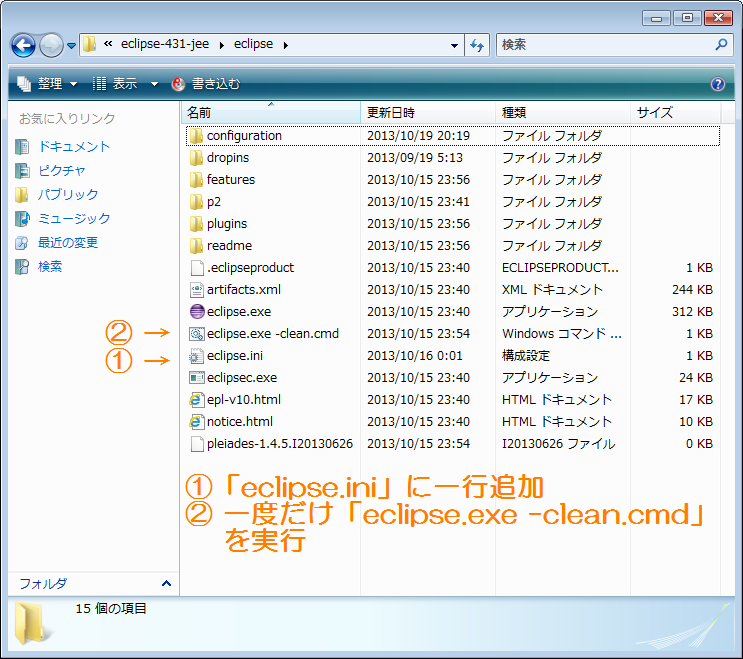Open the ピクチャ favorite link
The height and width of the screenshot is (659, 743).
click(x=62, y=171)
